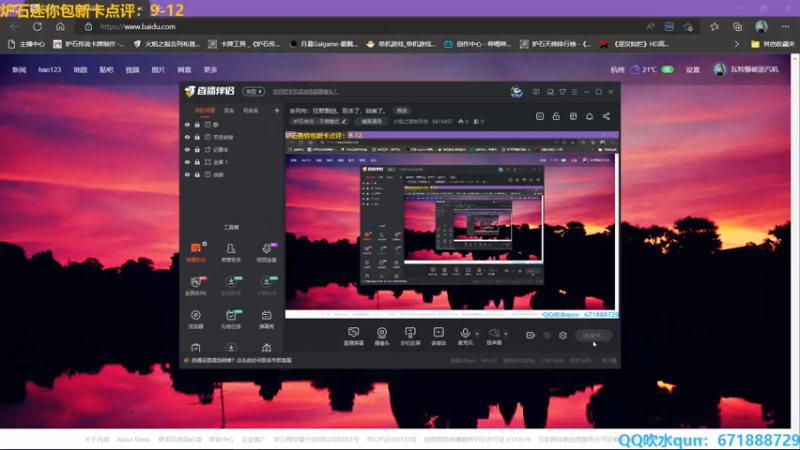800x450 pixels.
Task: Toggle visibility of the 群 source layer
Action: [x=187, y=124]
